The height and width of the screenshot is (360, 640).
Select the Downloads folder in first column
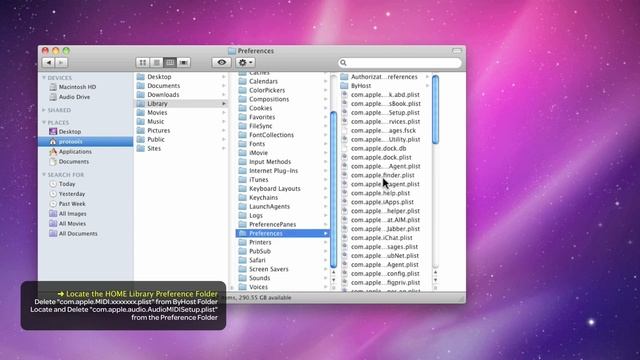click(181, 95)
